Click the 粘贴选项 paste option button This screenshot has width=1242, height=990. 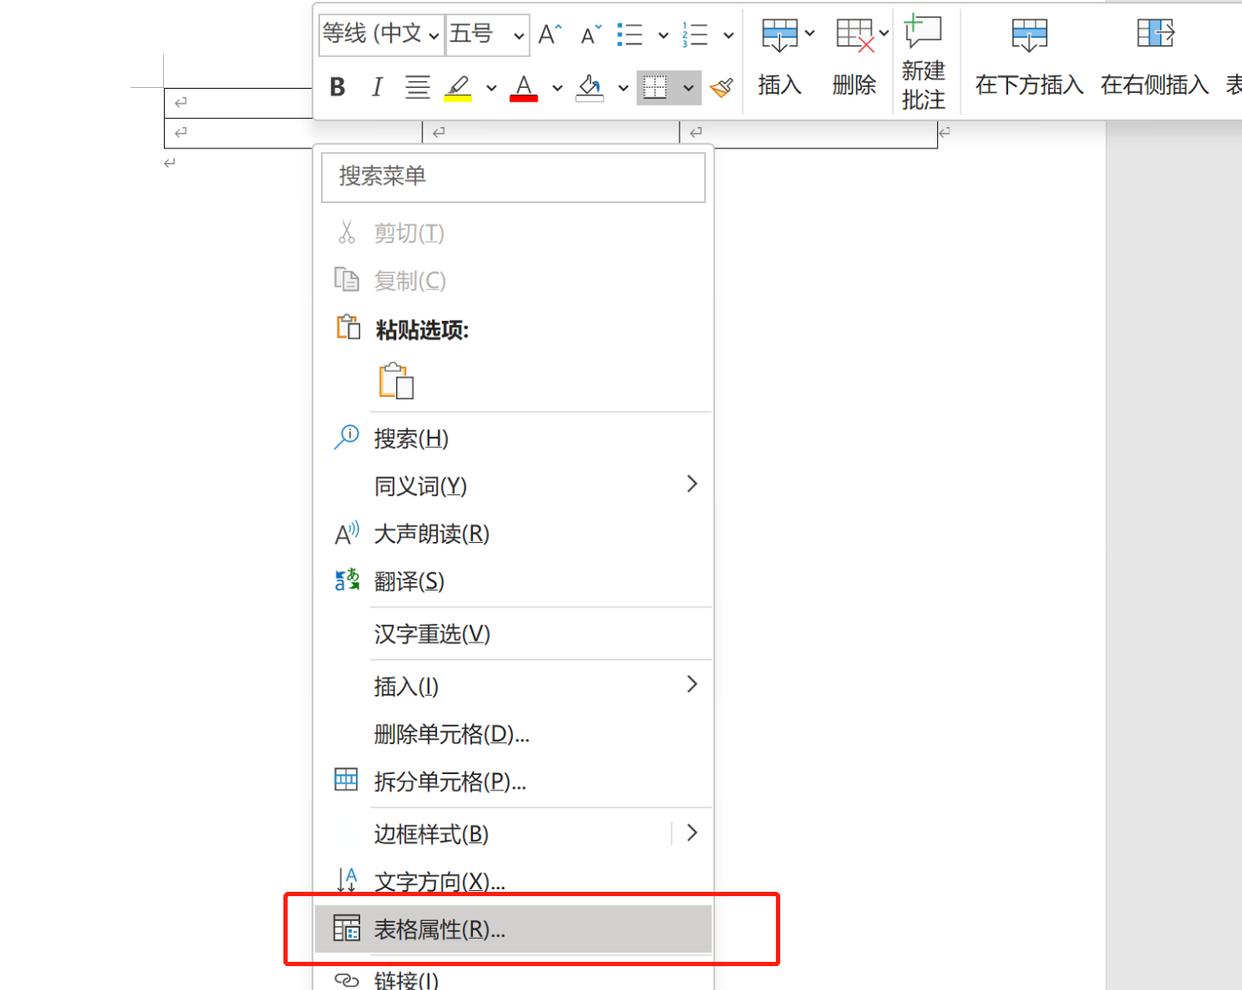[x=397, y=381]
